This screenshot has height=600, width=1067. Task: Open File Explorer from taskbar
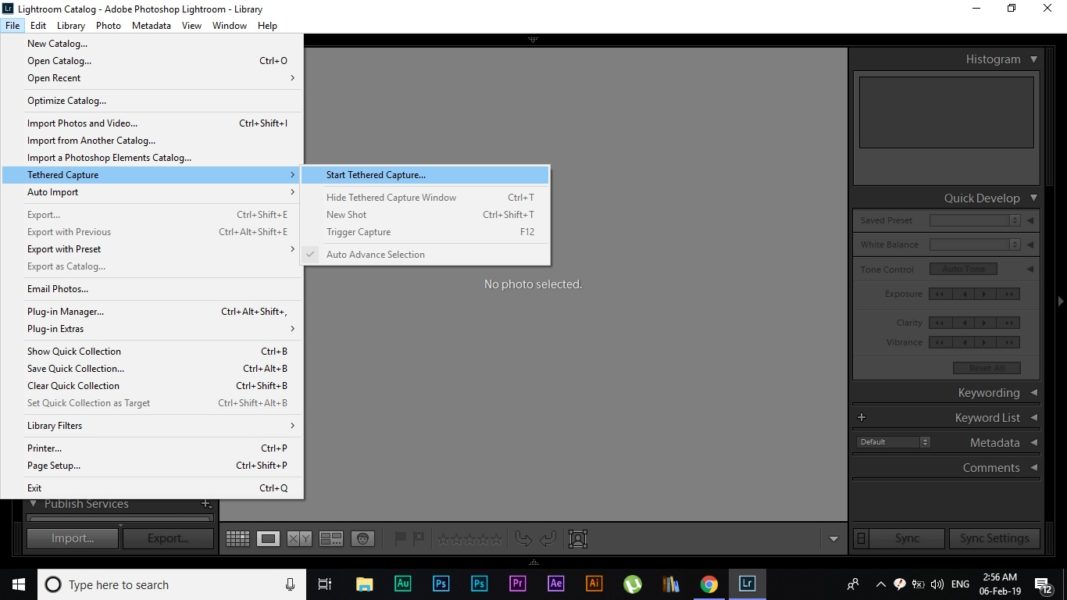coord(365,584)
